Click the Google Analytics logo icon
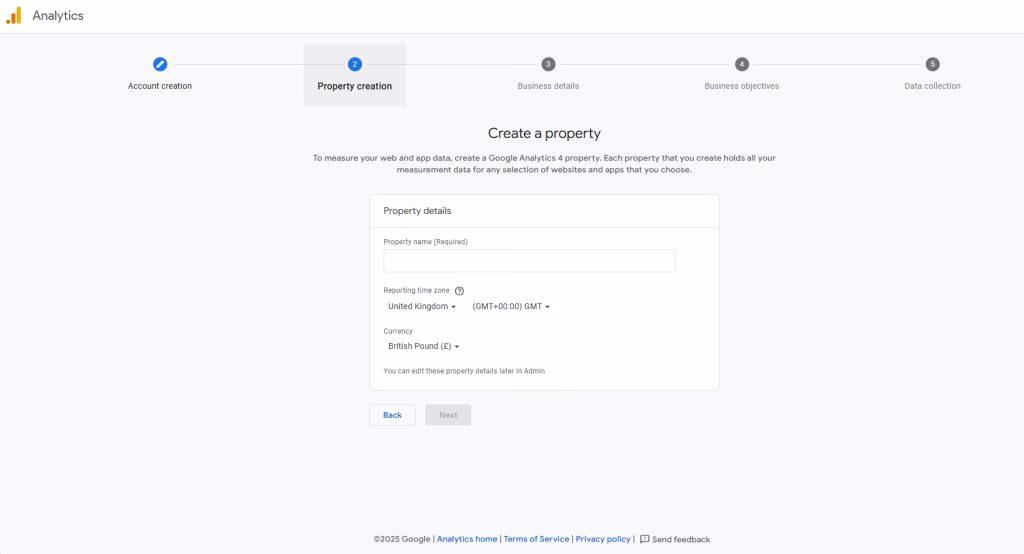 14,16
